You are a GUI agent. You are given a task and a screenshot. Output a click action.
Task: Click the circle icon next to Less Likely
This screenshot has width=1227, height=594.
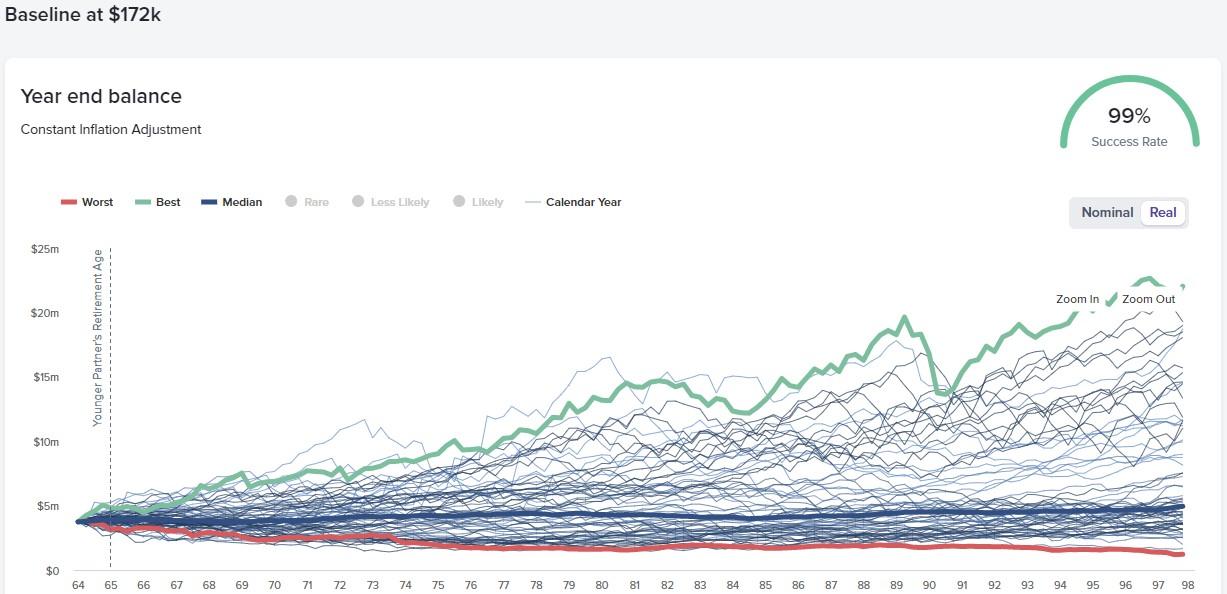tap(360, 202)
